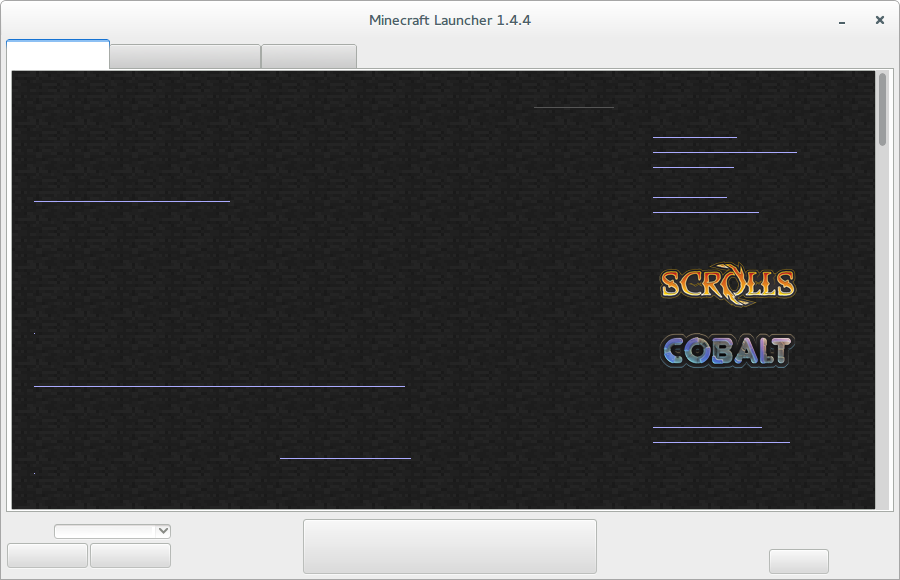Minimize the Minecraft Launcher window

point(843,20)
